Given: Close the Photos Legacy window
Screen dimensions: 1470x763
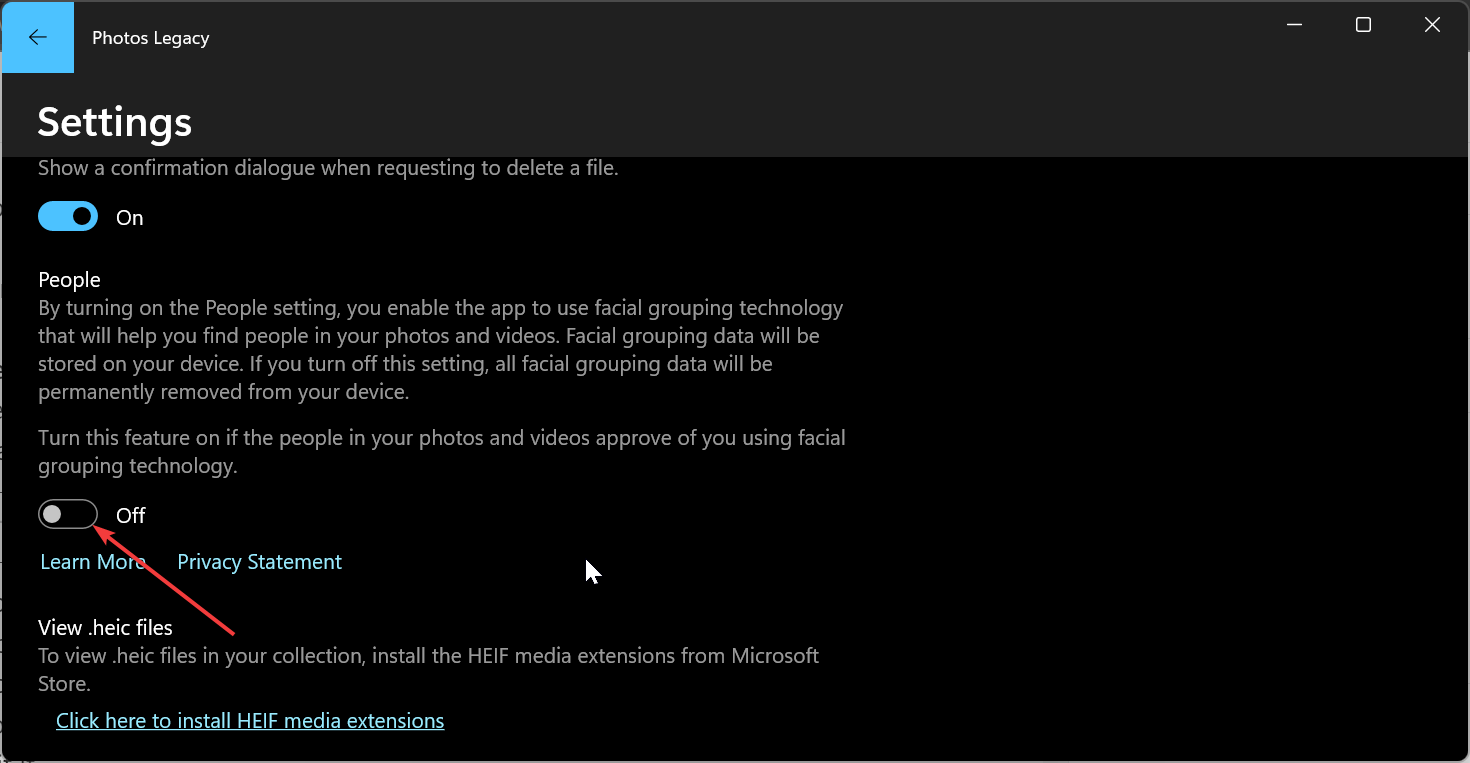Looking at the screenshot, I should [1432, 25].
